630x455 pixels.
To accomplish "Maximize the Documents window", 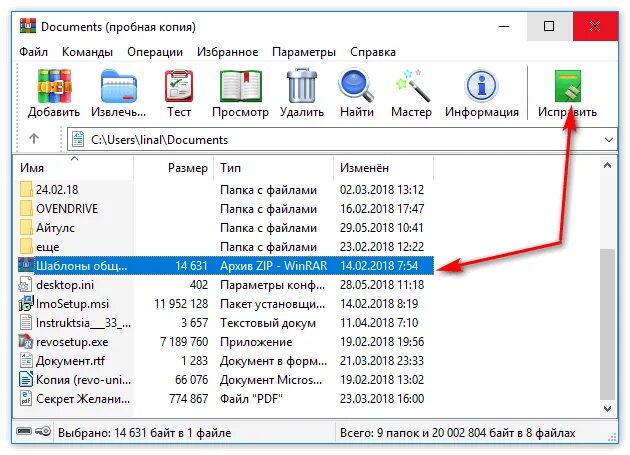I will [x=549, y=27].
